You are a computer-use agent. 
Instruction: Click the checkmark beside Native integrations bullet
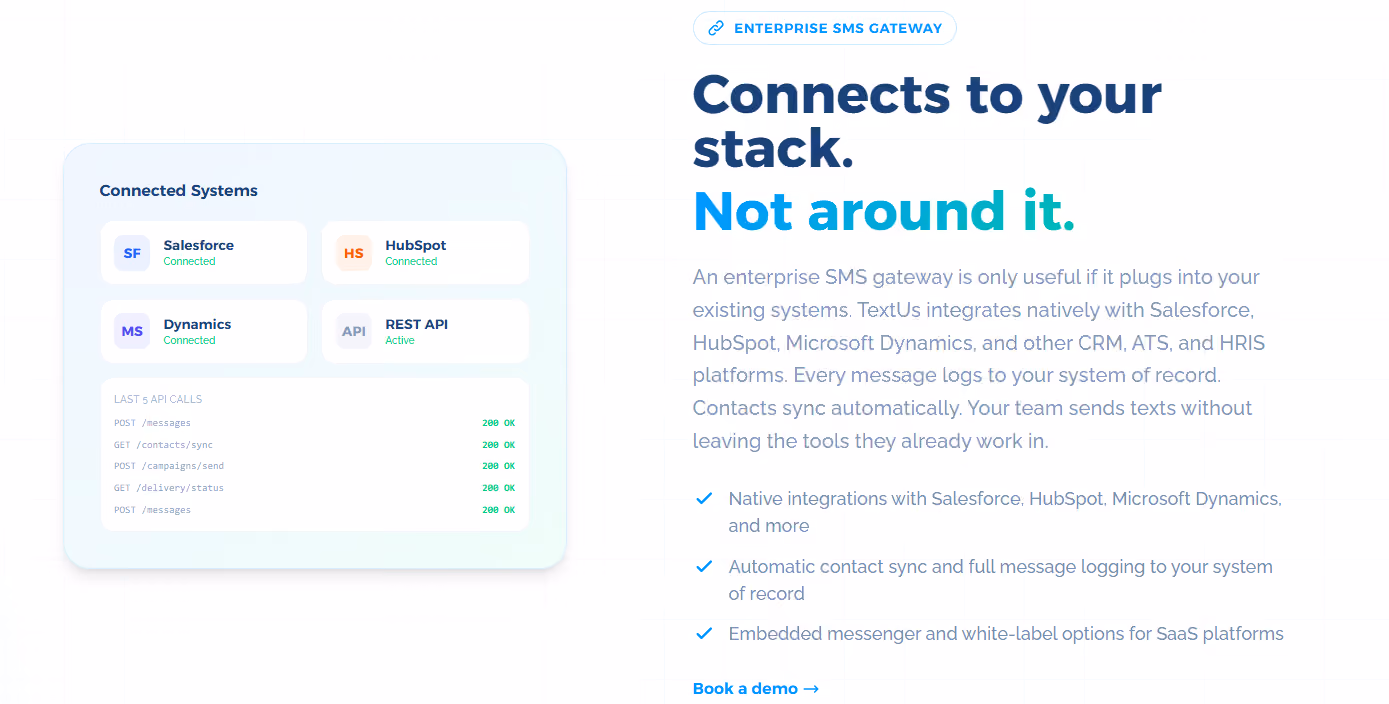click(704, 498)
